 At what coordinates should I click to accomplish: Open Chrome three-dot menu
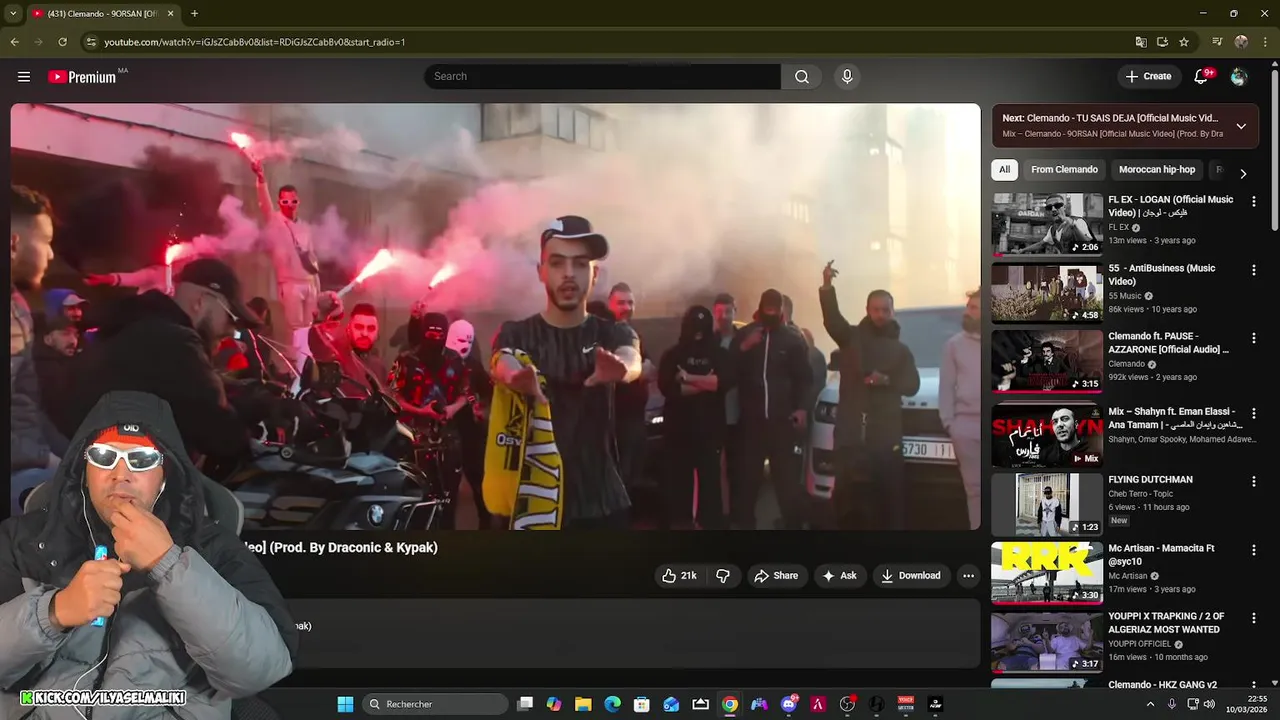point(1265,42)
